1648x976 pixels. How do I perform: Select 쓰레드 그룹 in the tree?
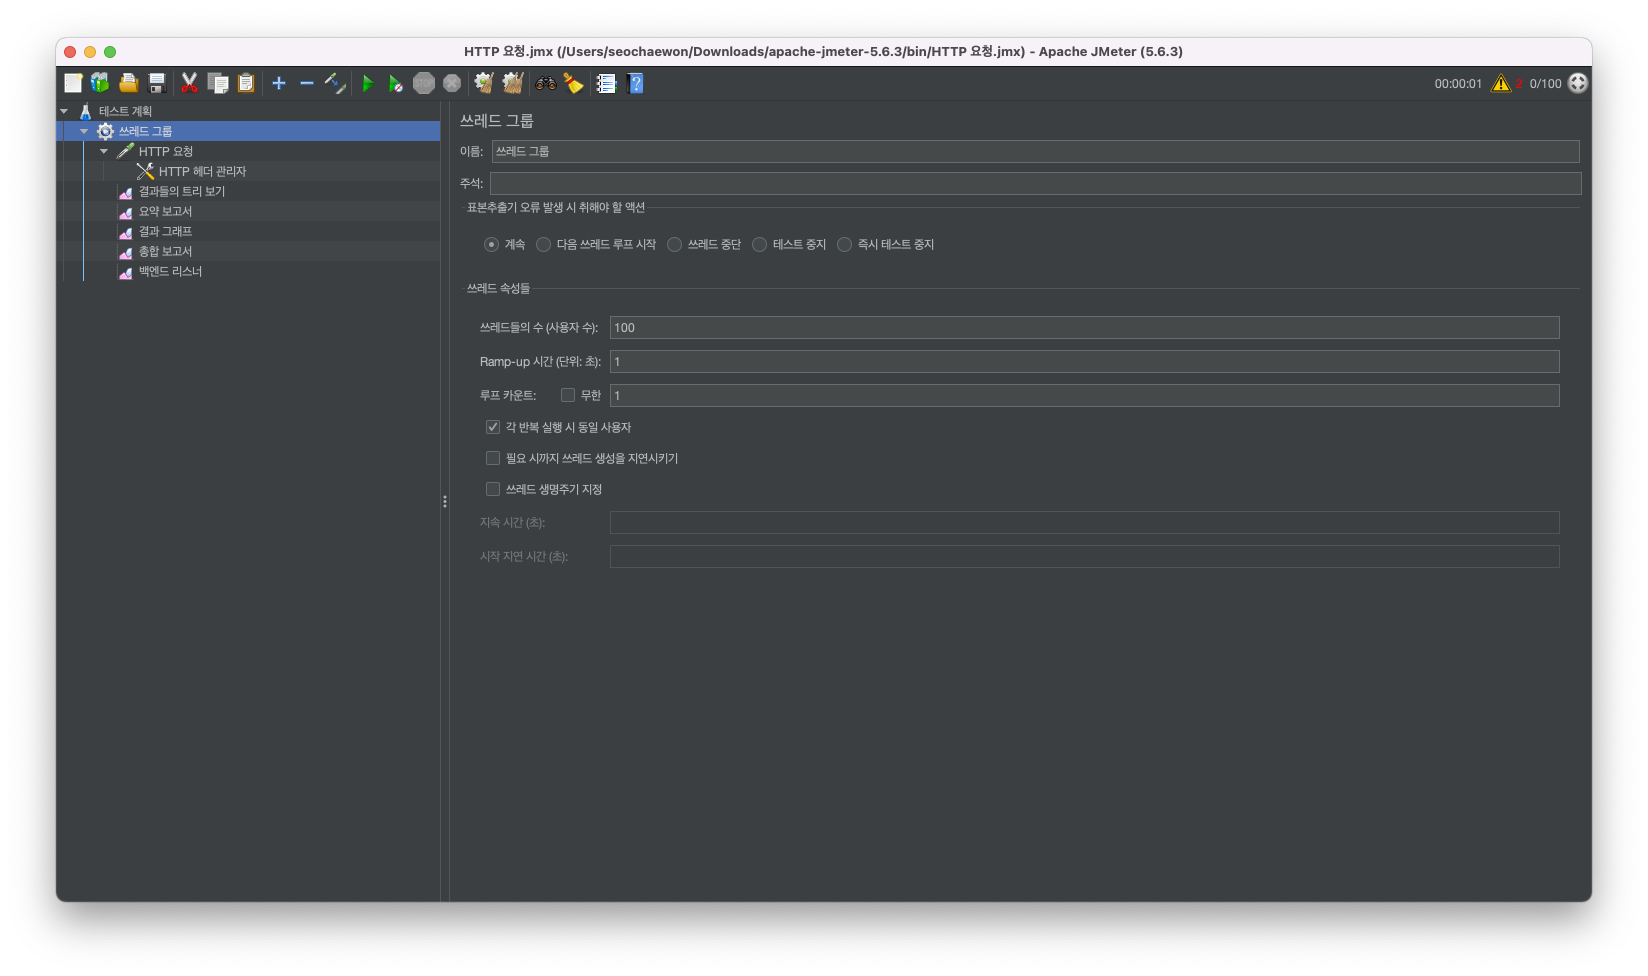[145, 131]
